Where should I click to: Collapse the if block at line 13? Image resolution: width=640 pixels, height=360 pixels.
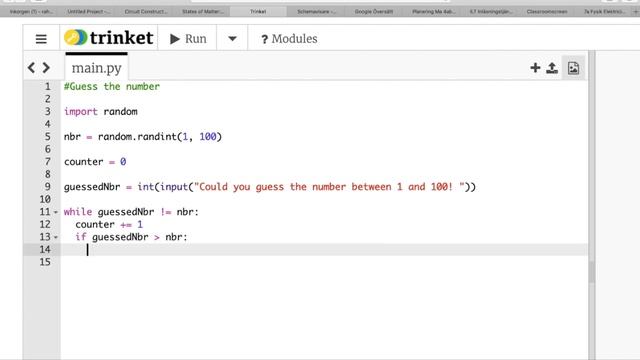56,237
